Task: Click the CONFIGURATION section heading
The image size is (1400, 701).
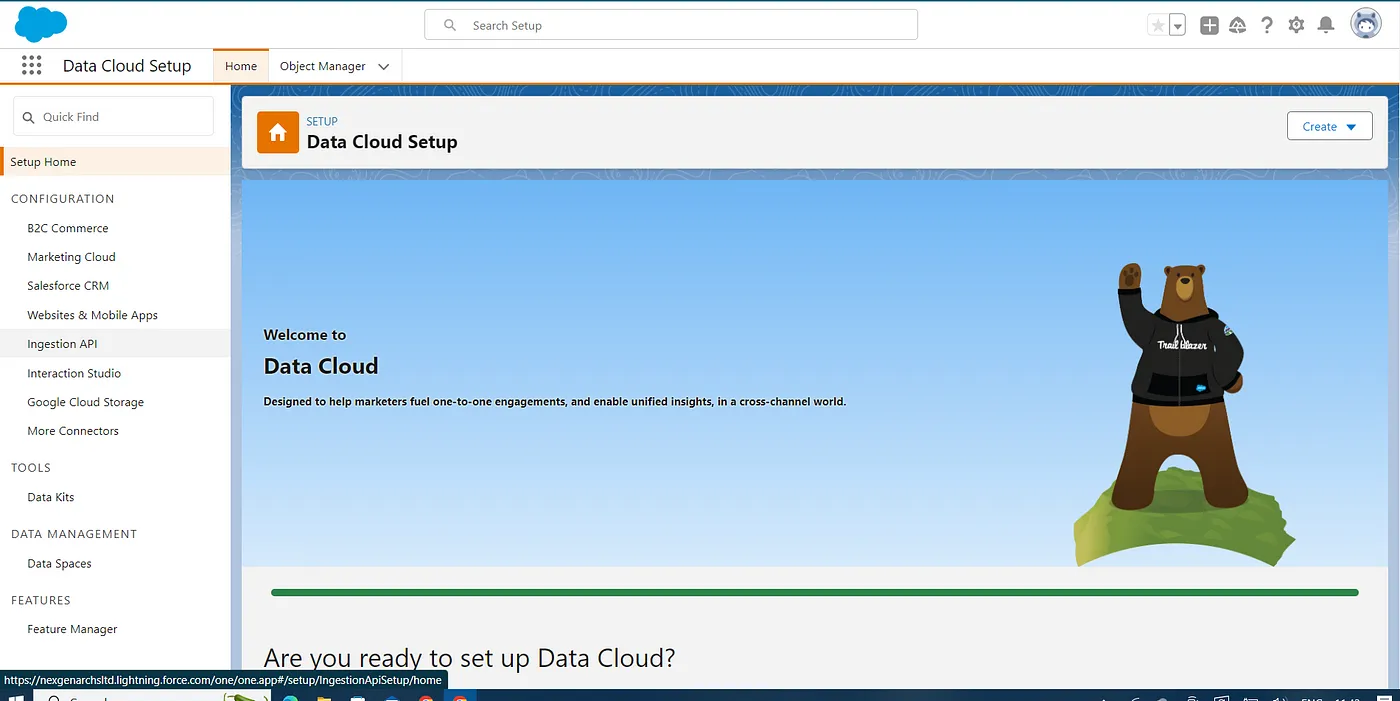Action: 63,199
